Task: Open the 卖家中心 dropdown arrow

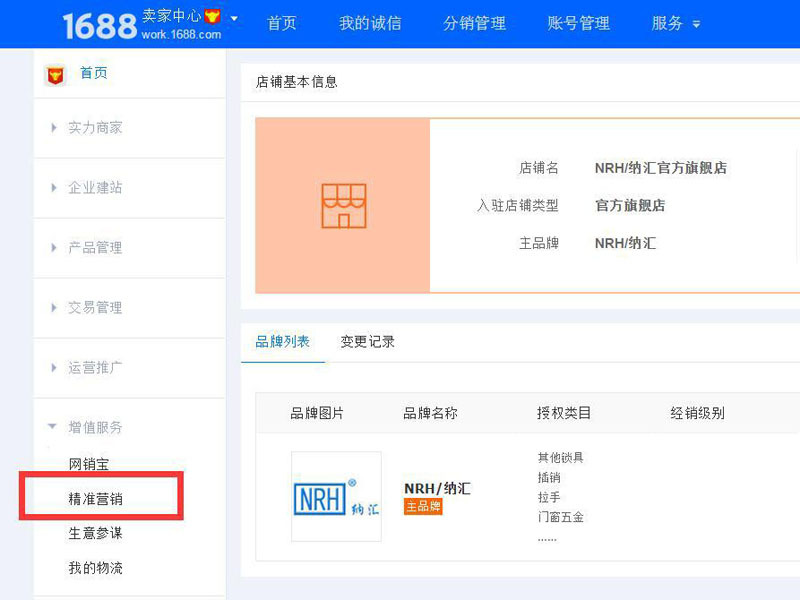Action: (x=234, y=19)
